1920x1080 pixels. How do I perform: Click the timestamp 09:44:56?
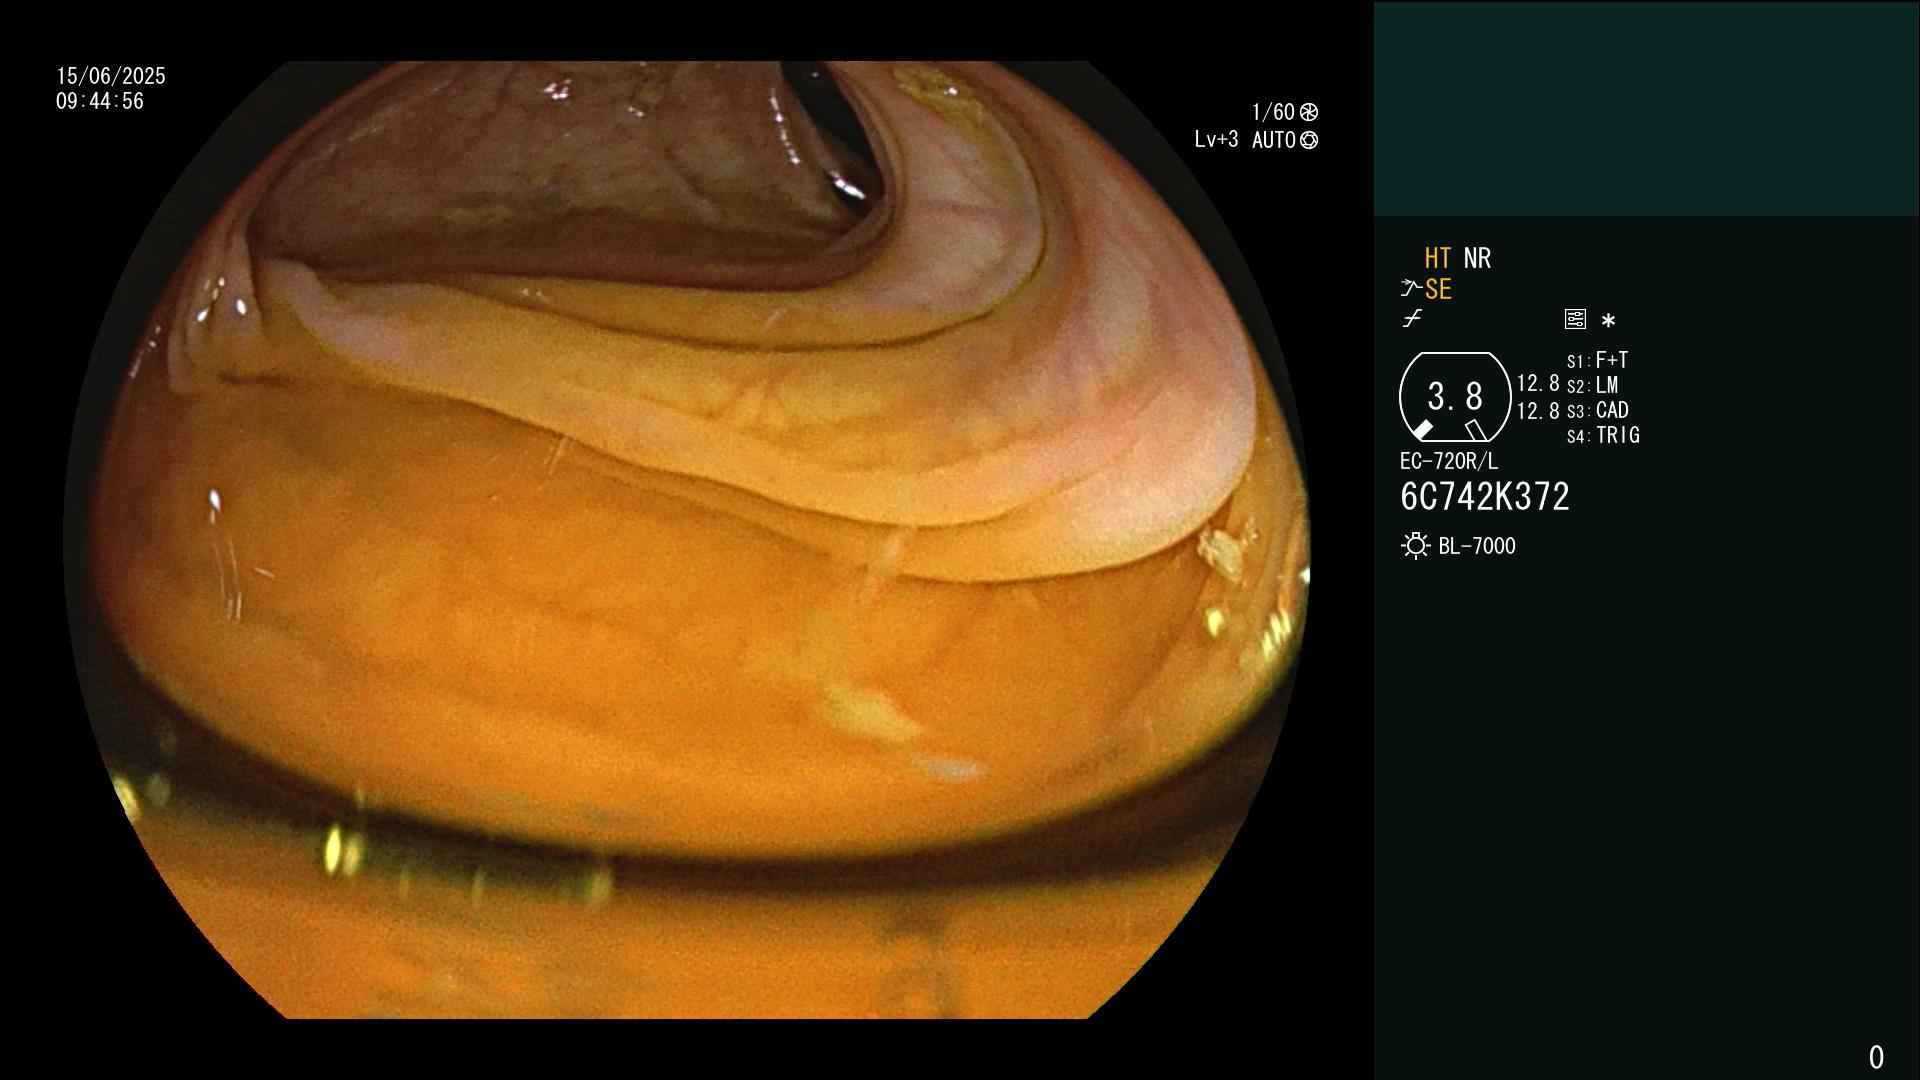(x=100, y=101)
